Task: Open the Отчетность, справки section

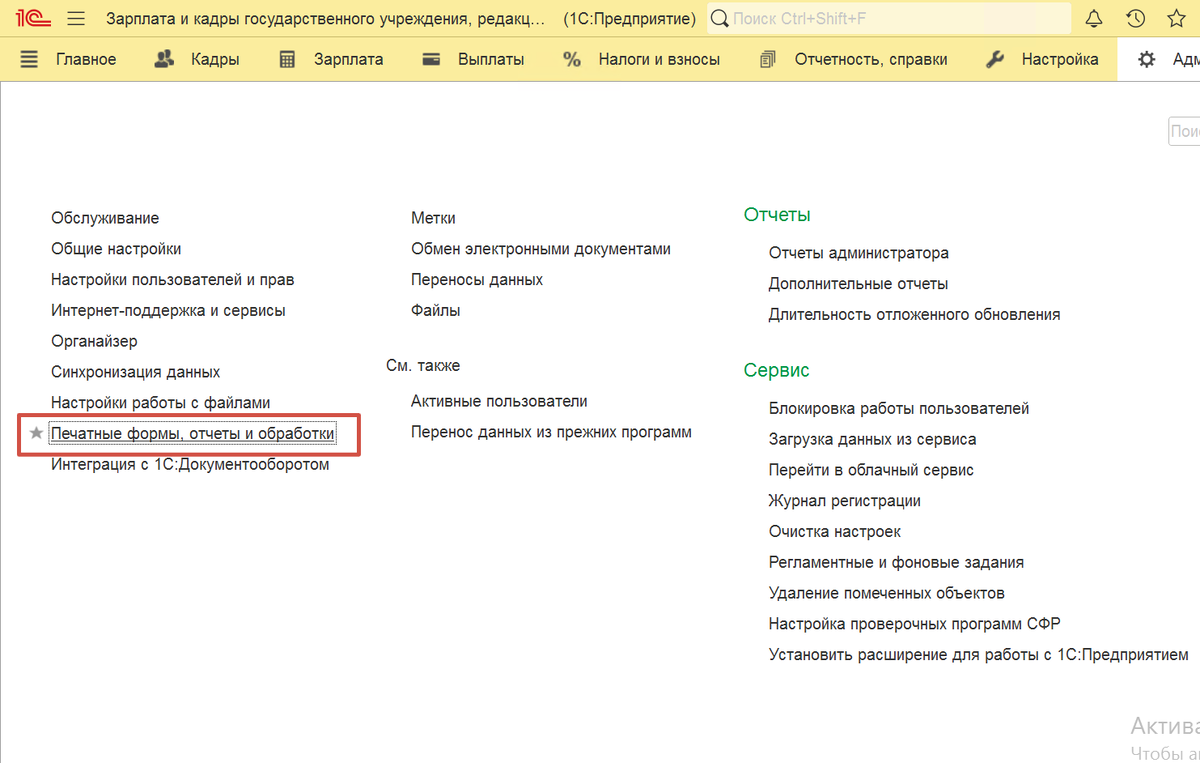Action: (x=871, y=59)
